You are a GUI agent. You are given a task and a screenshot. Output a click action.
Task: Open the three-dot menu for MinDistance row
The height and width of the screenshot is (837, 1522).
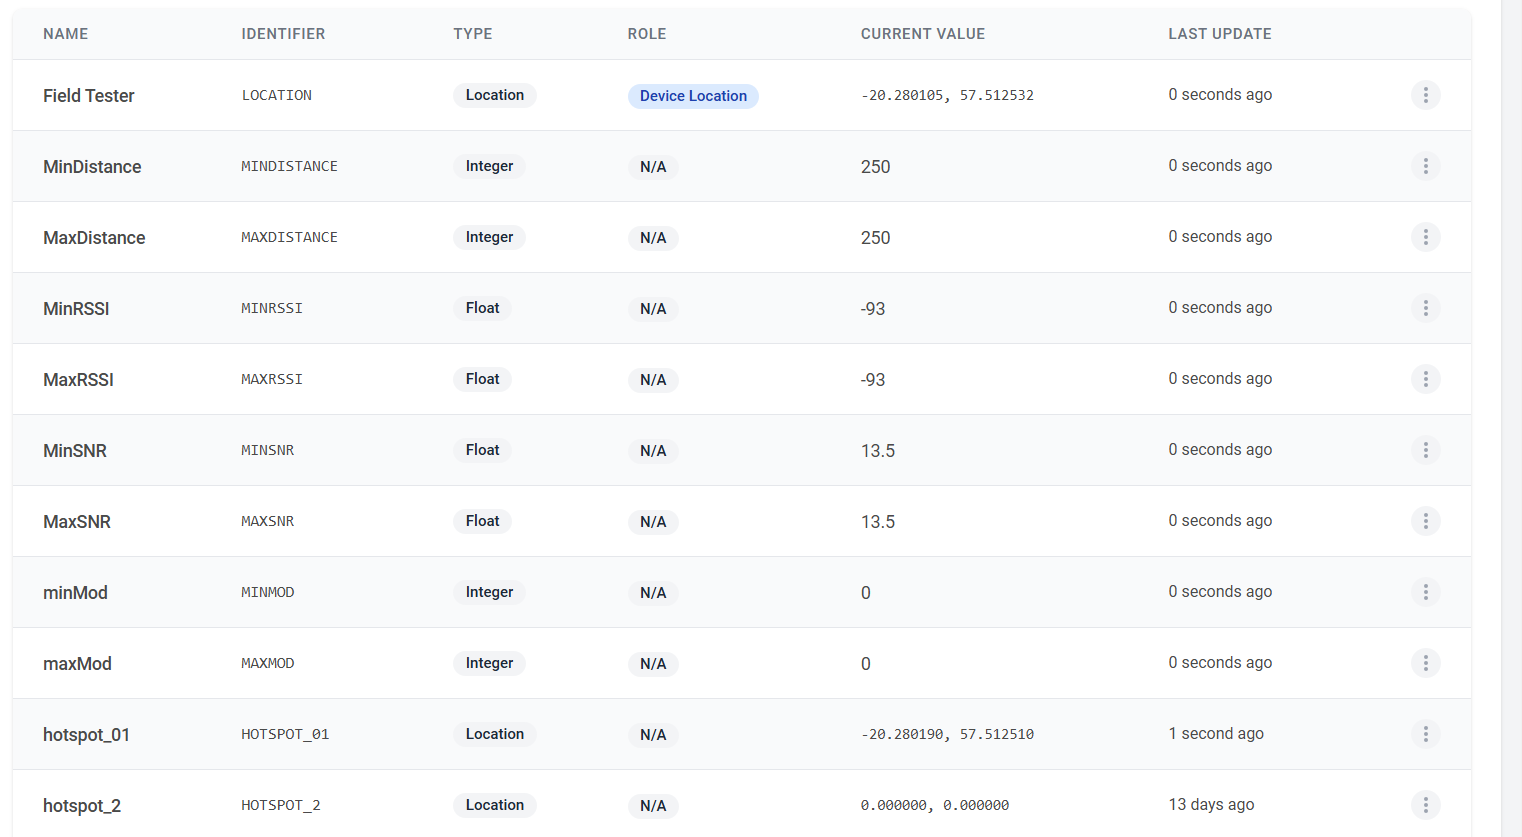[1425, 166]
